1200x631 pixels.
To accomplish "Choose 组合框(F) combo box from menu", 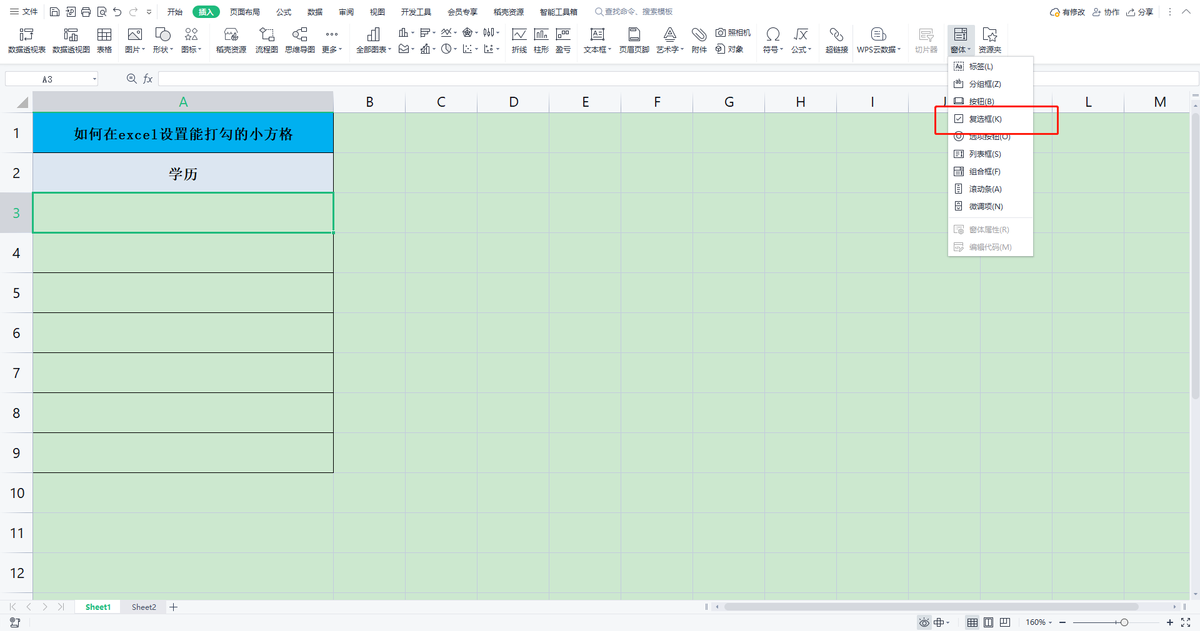I will [990, 171].
